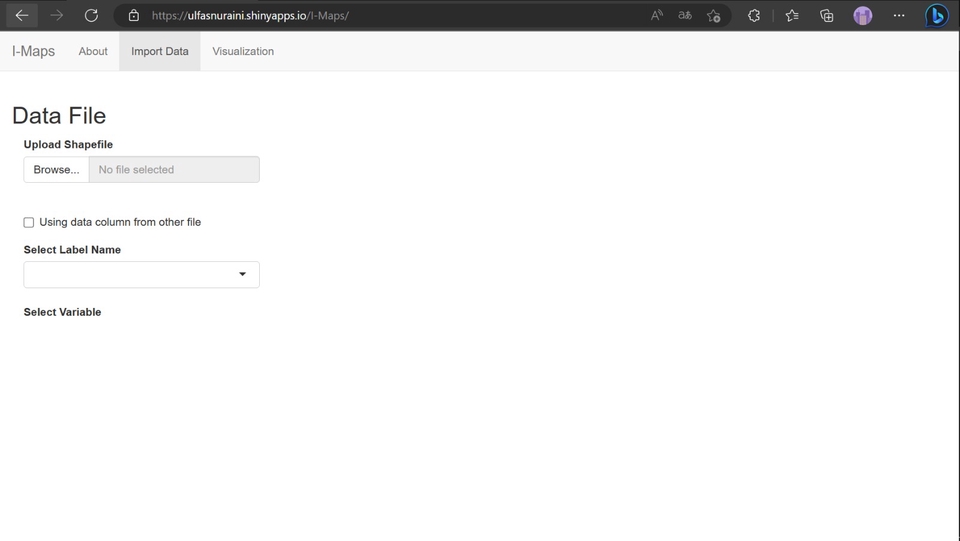Switch to the About tab
Image resolution: width=960 pixels, height=541 pixels.
[93, 51]
